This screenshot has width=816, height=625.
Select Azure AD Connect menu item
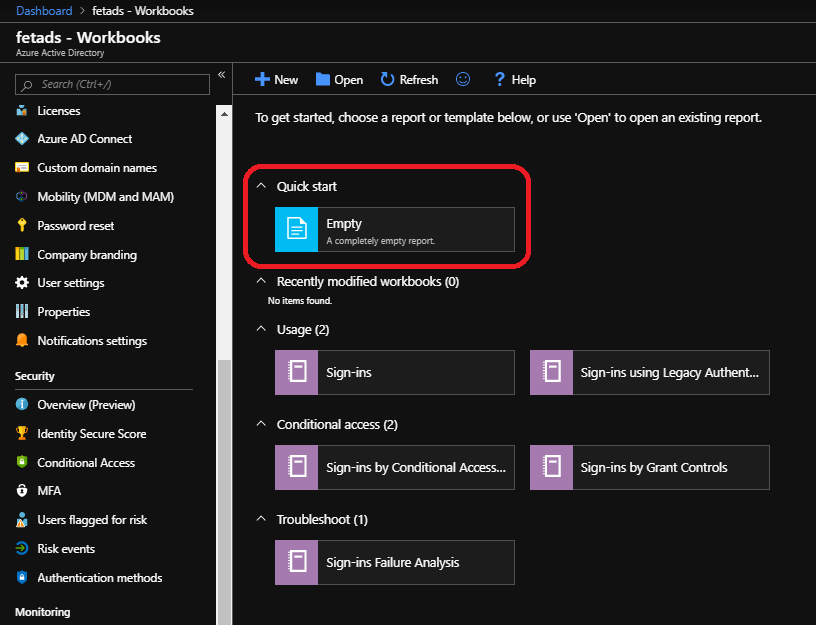click(84, 139)
